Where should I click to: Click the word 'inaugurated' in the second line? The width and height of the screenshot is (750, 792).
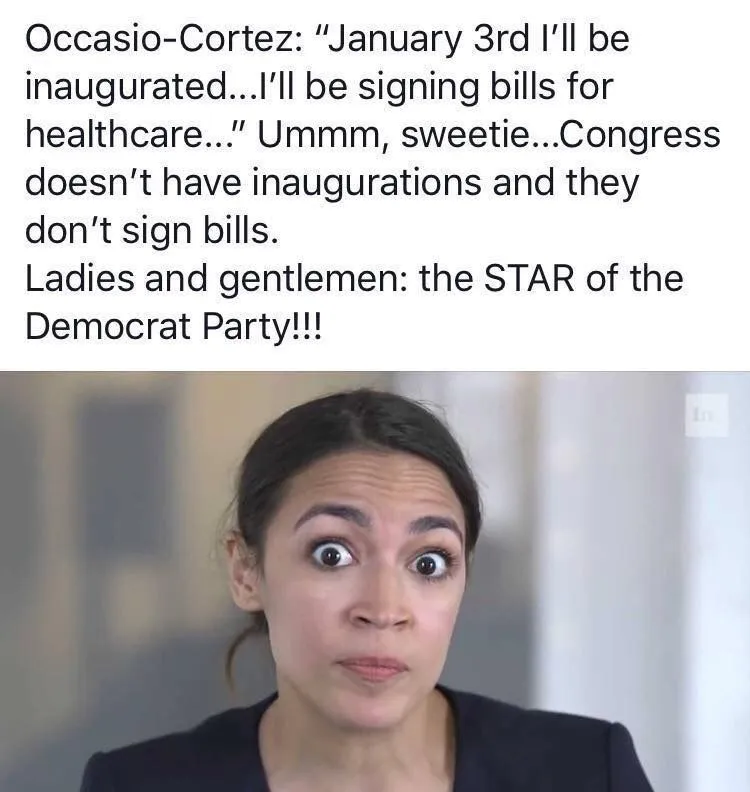coord(126,88)
